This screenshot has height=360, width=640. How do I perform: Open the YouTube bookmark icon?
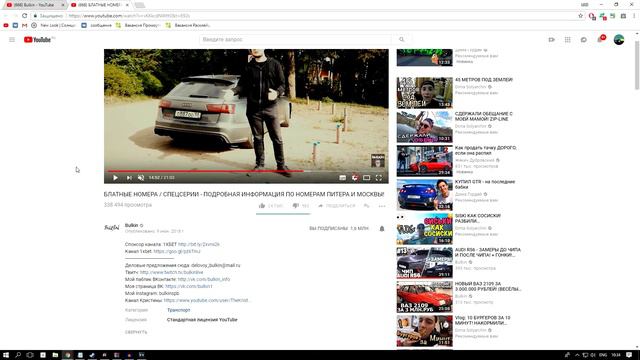6,25
